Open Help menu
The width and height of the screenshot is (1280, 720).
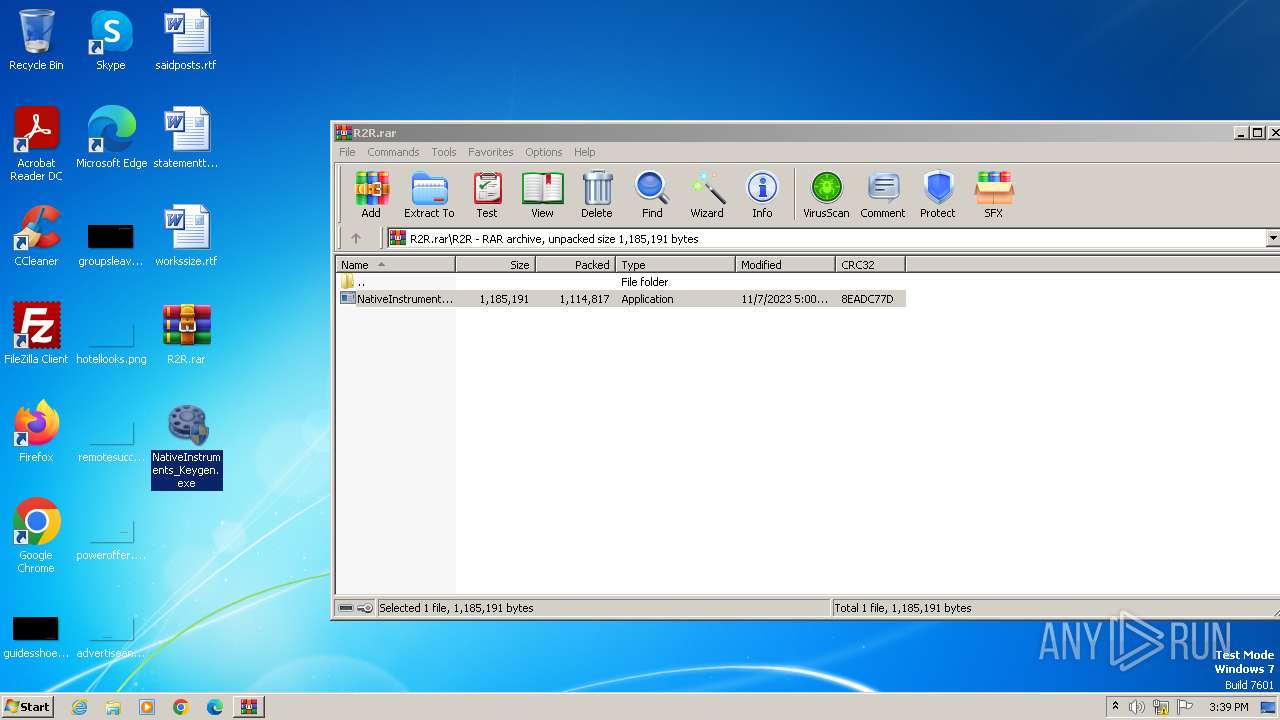(x=585, y=152)
